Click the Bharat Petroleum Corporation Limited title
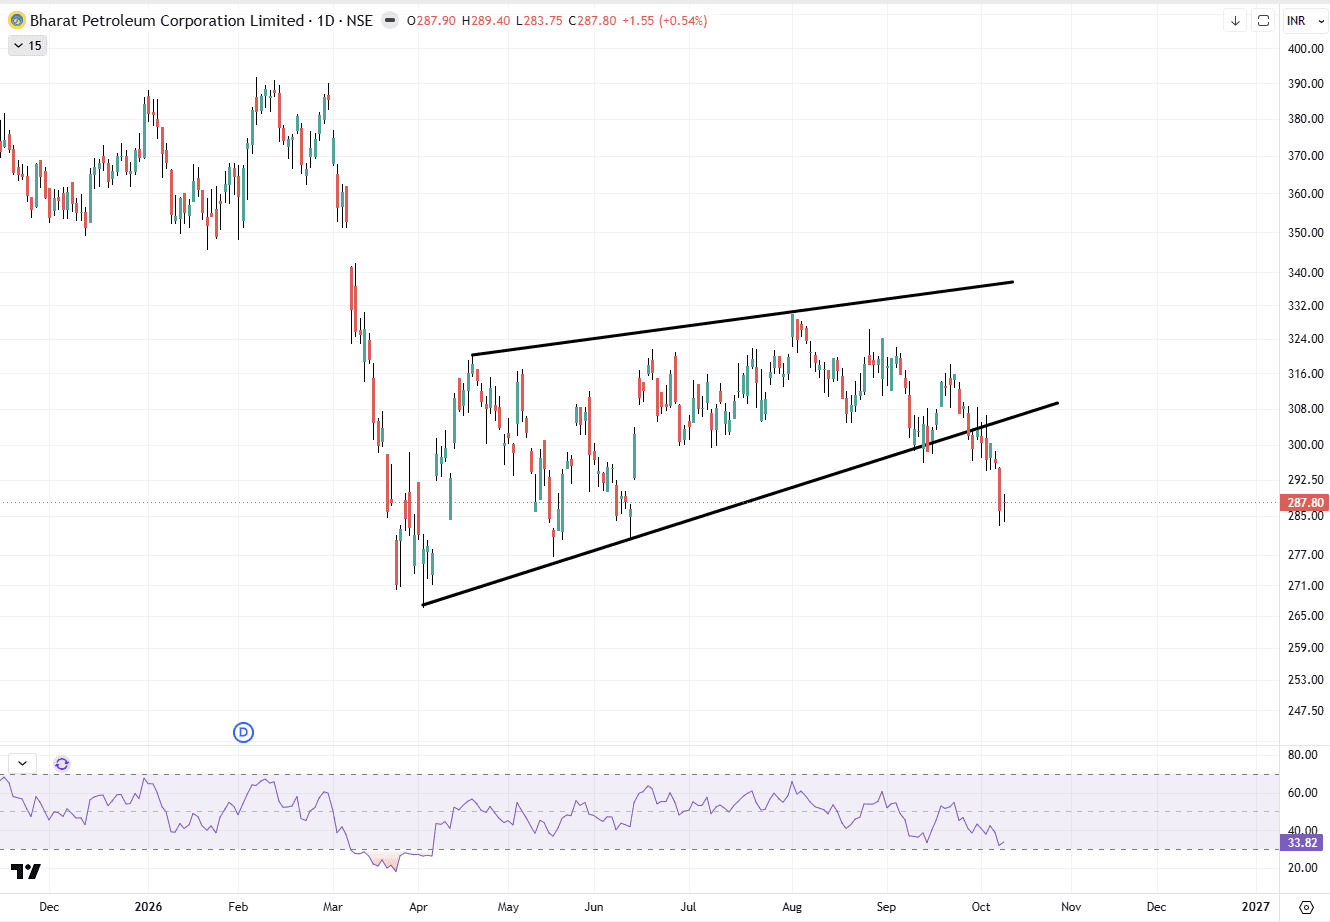Image resolution: width=1330 pixels, height=922 pixels. click(167, 20)
